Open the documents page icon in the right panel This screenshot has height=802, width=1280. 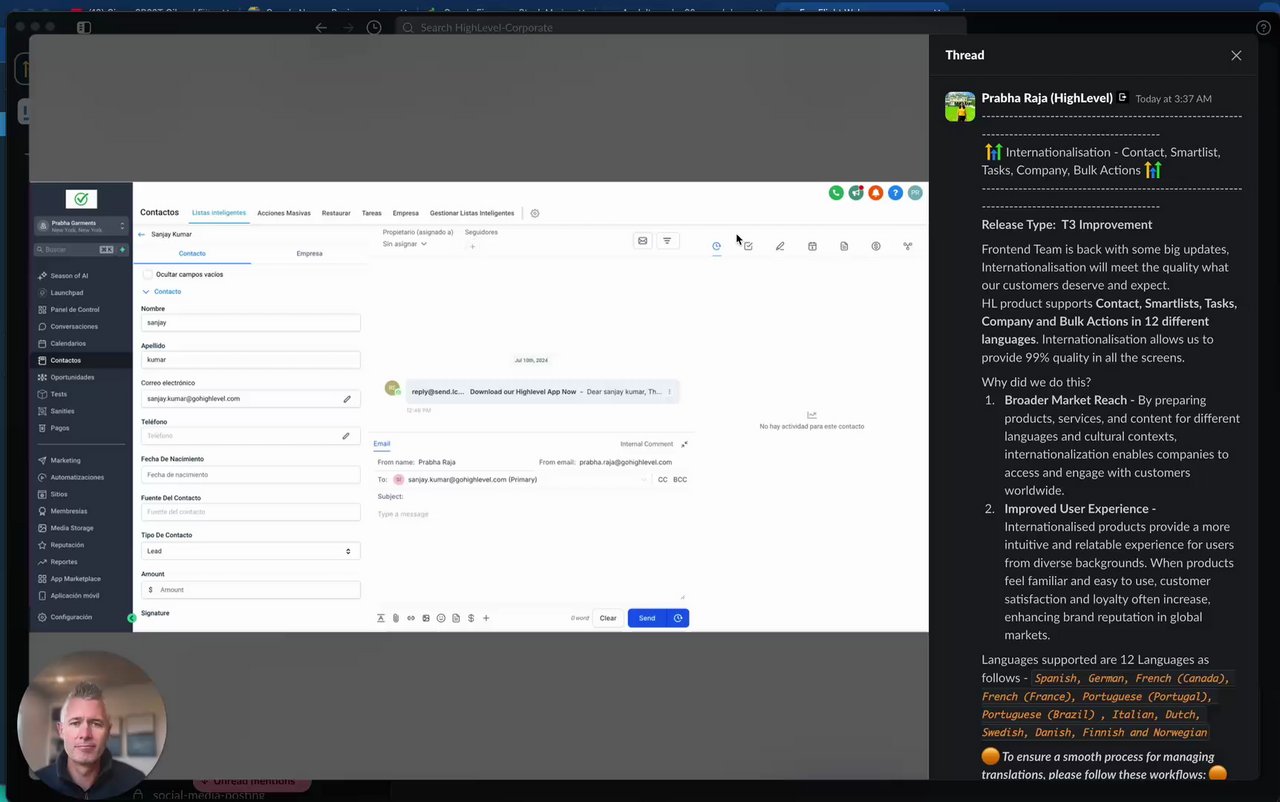tap(844, 246)
